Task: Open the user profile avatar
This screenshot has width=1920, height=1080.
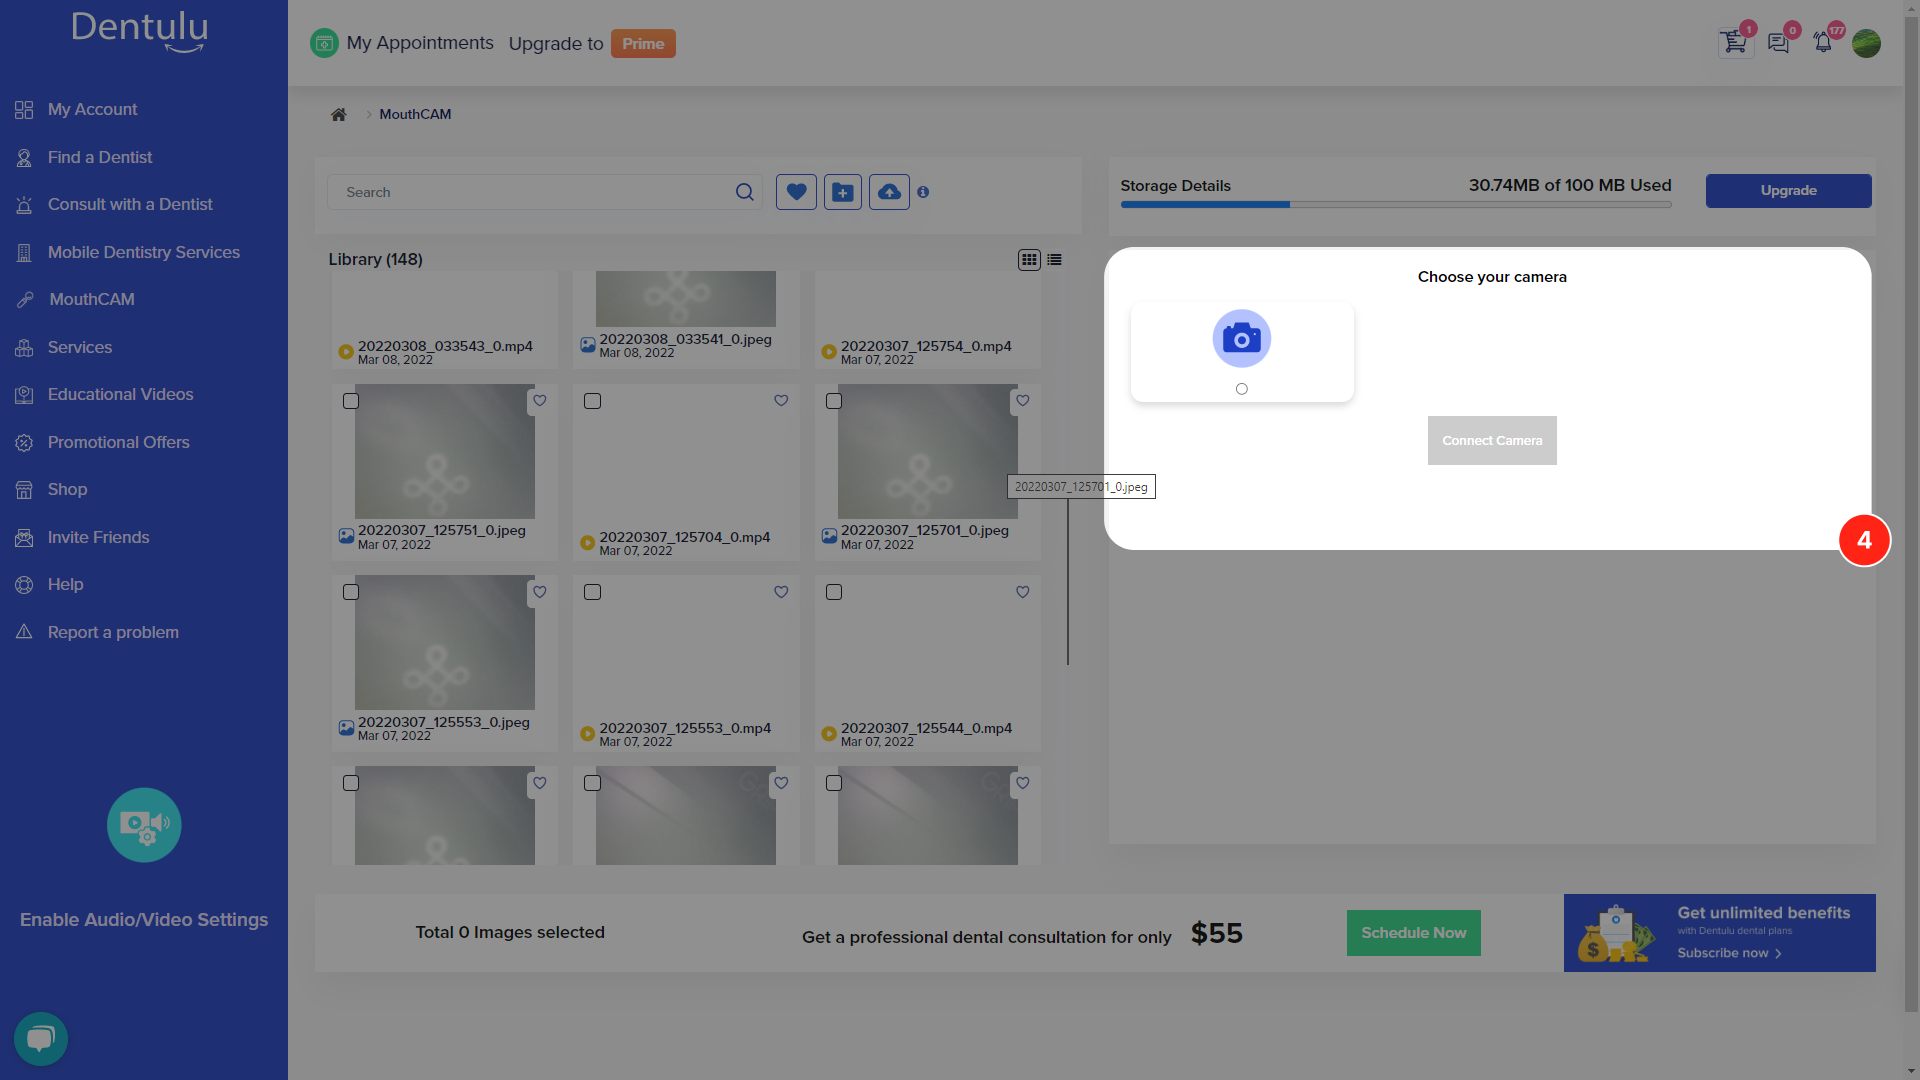Action: 1866,43
